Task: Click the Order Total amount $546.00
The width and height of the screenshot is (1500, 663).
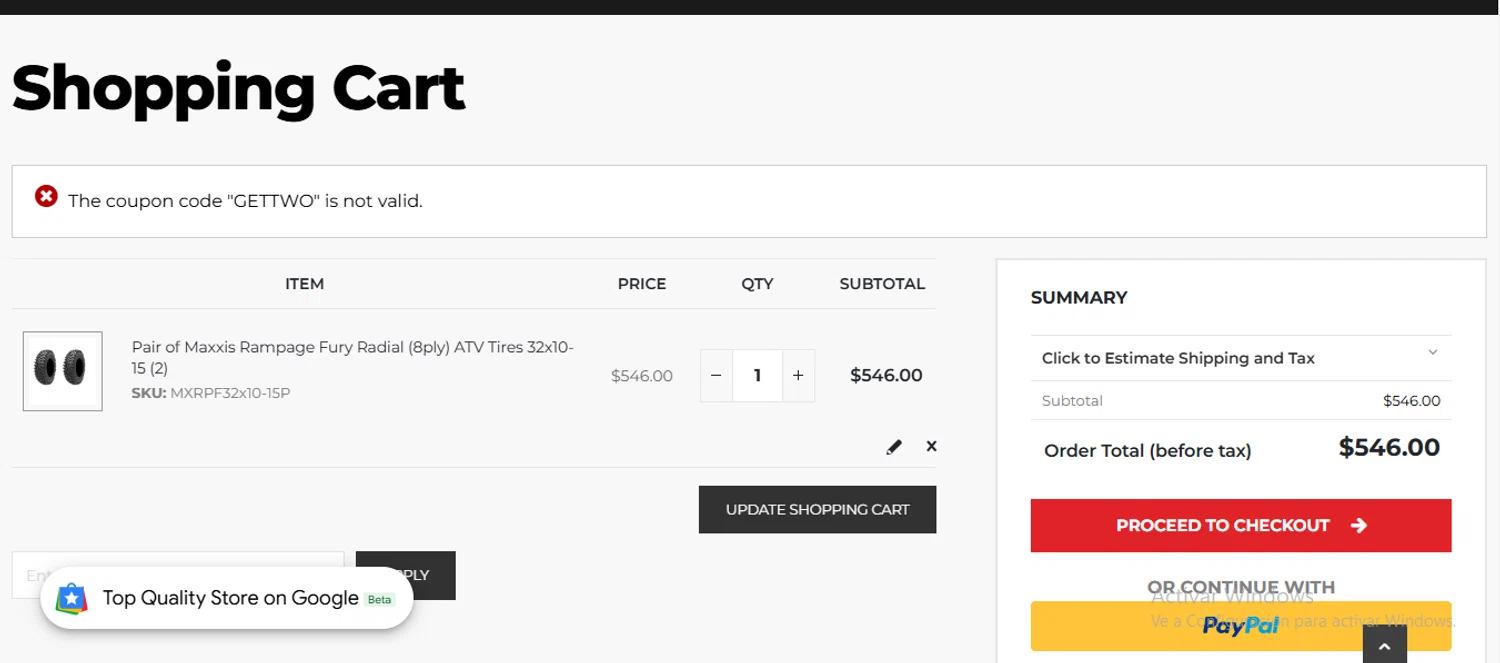Action: click(1389, 448)
